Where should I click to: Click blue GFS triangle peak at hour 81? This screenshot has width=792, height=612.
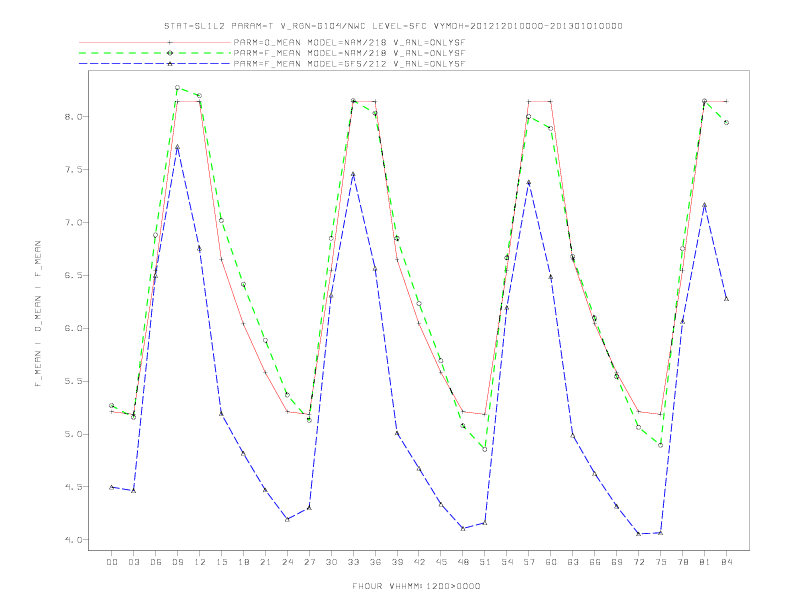[705, 205]
